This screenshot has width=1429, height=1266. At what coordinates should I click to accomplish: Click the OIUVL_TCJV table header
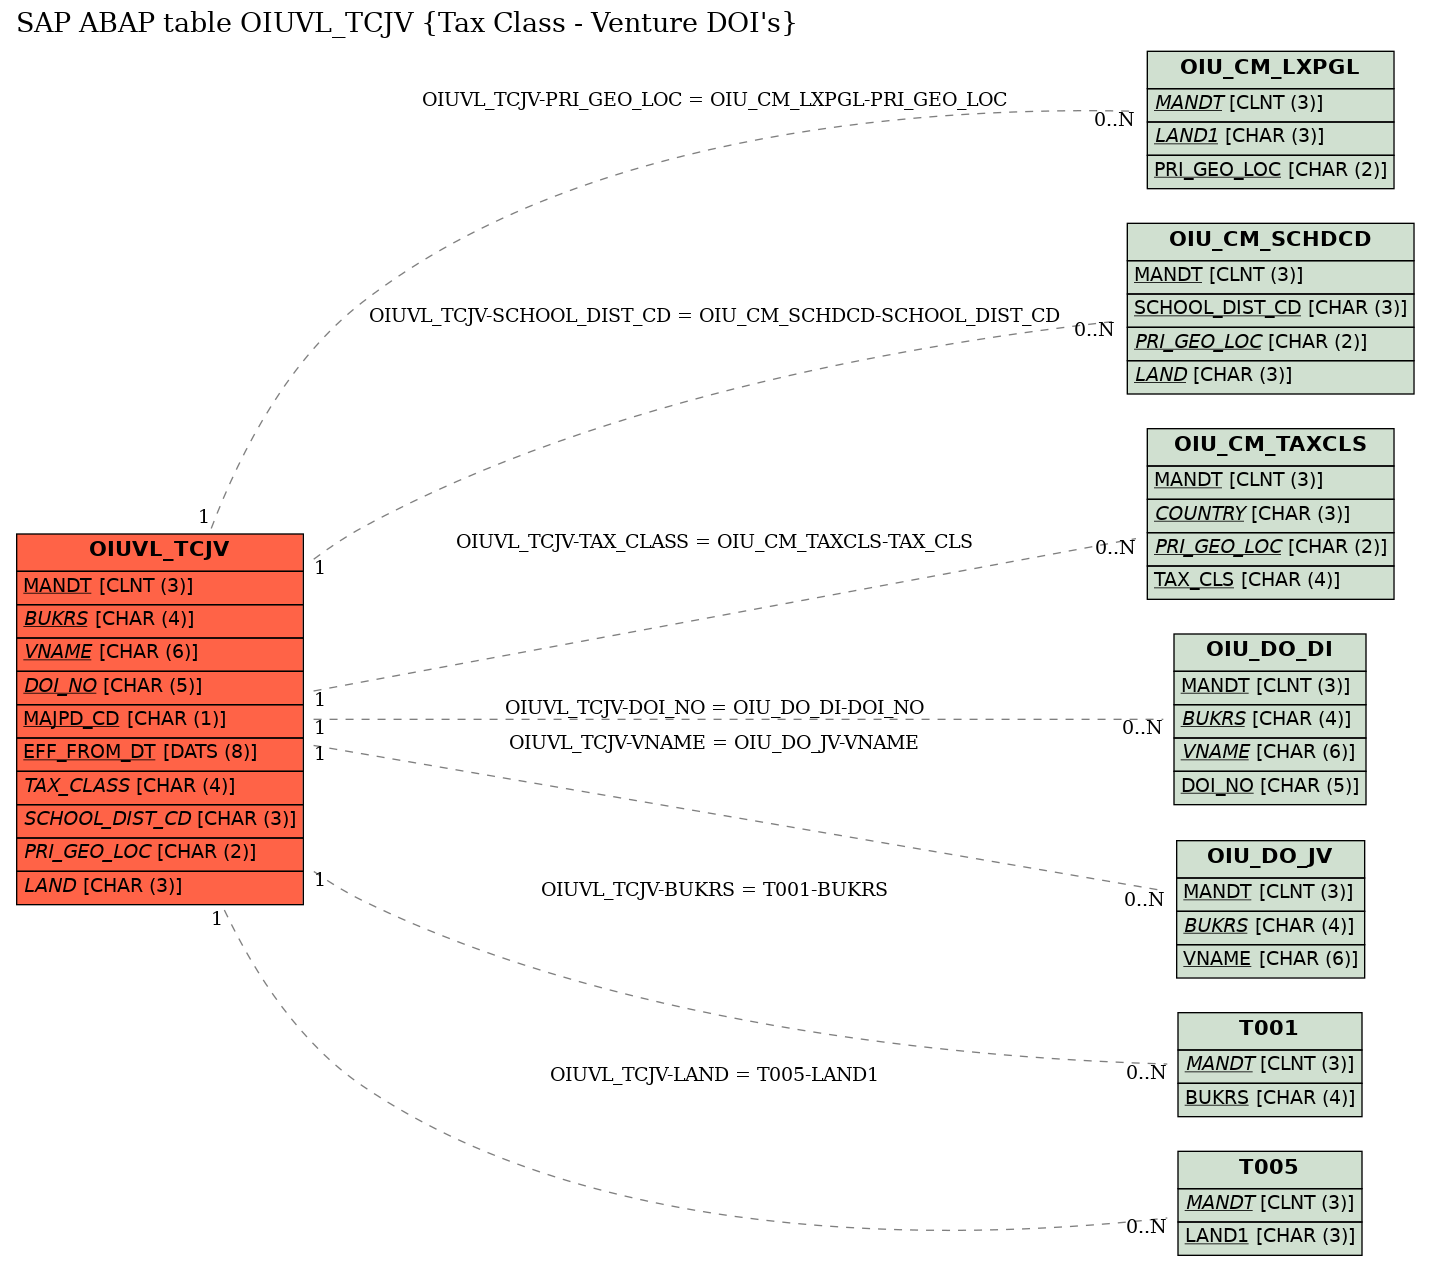(160, 551)
